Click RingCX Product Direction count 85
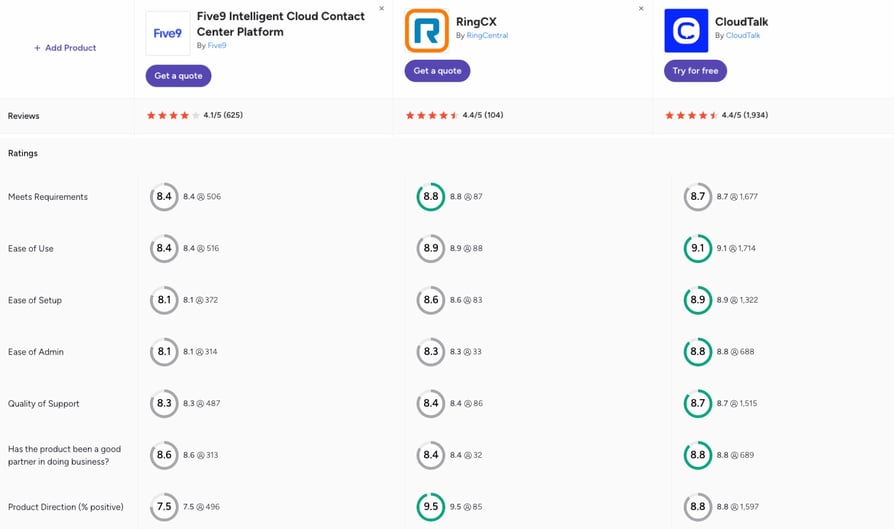This screenshot has width=894, height=529. tap(477, 507)
